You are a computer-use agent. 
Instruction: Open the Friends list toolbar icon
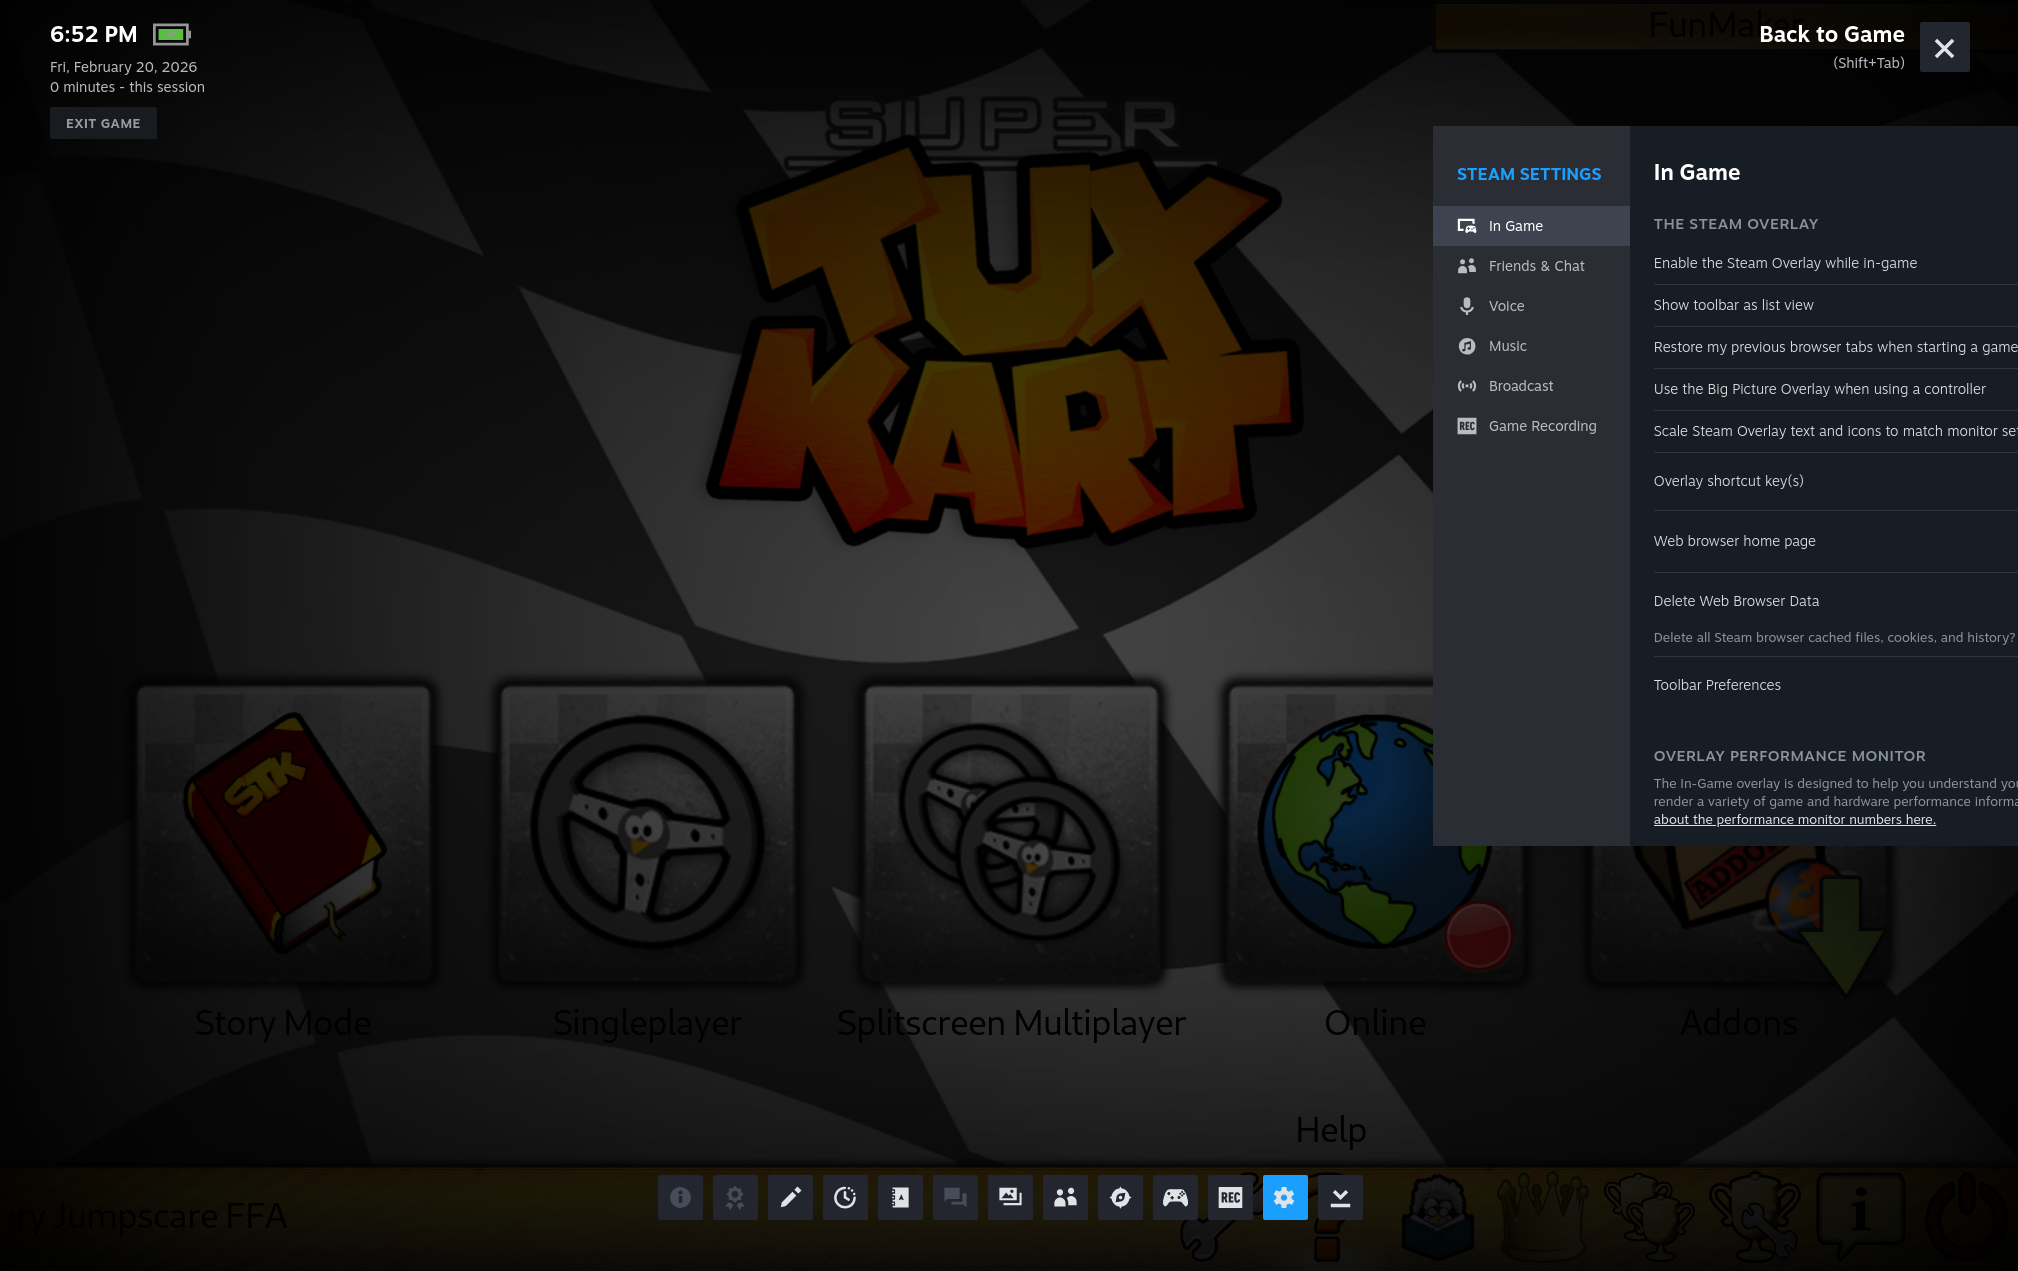point(1065,1197)
